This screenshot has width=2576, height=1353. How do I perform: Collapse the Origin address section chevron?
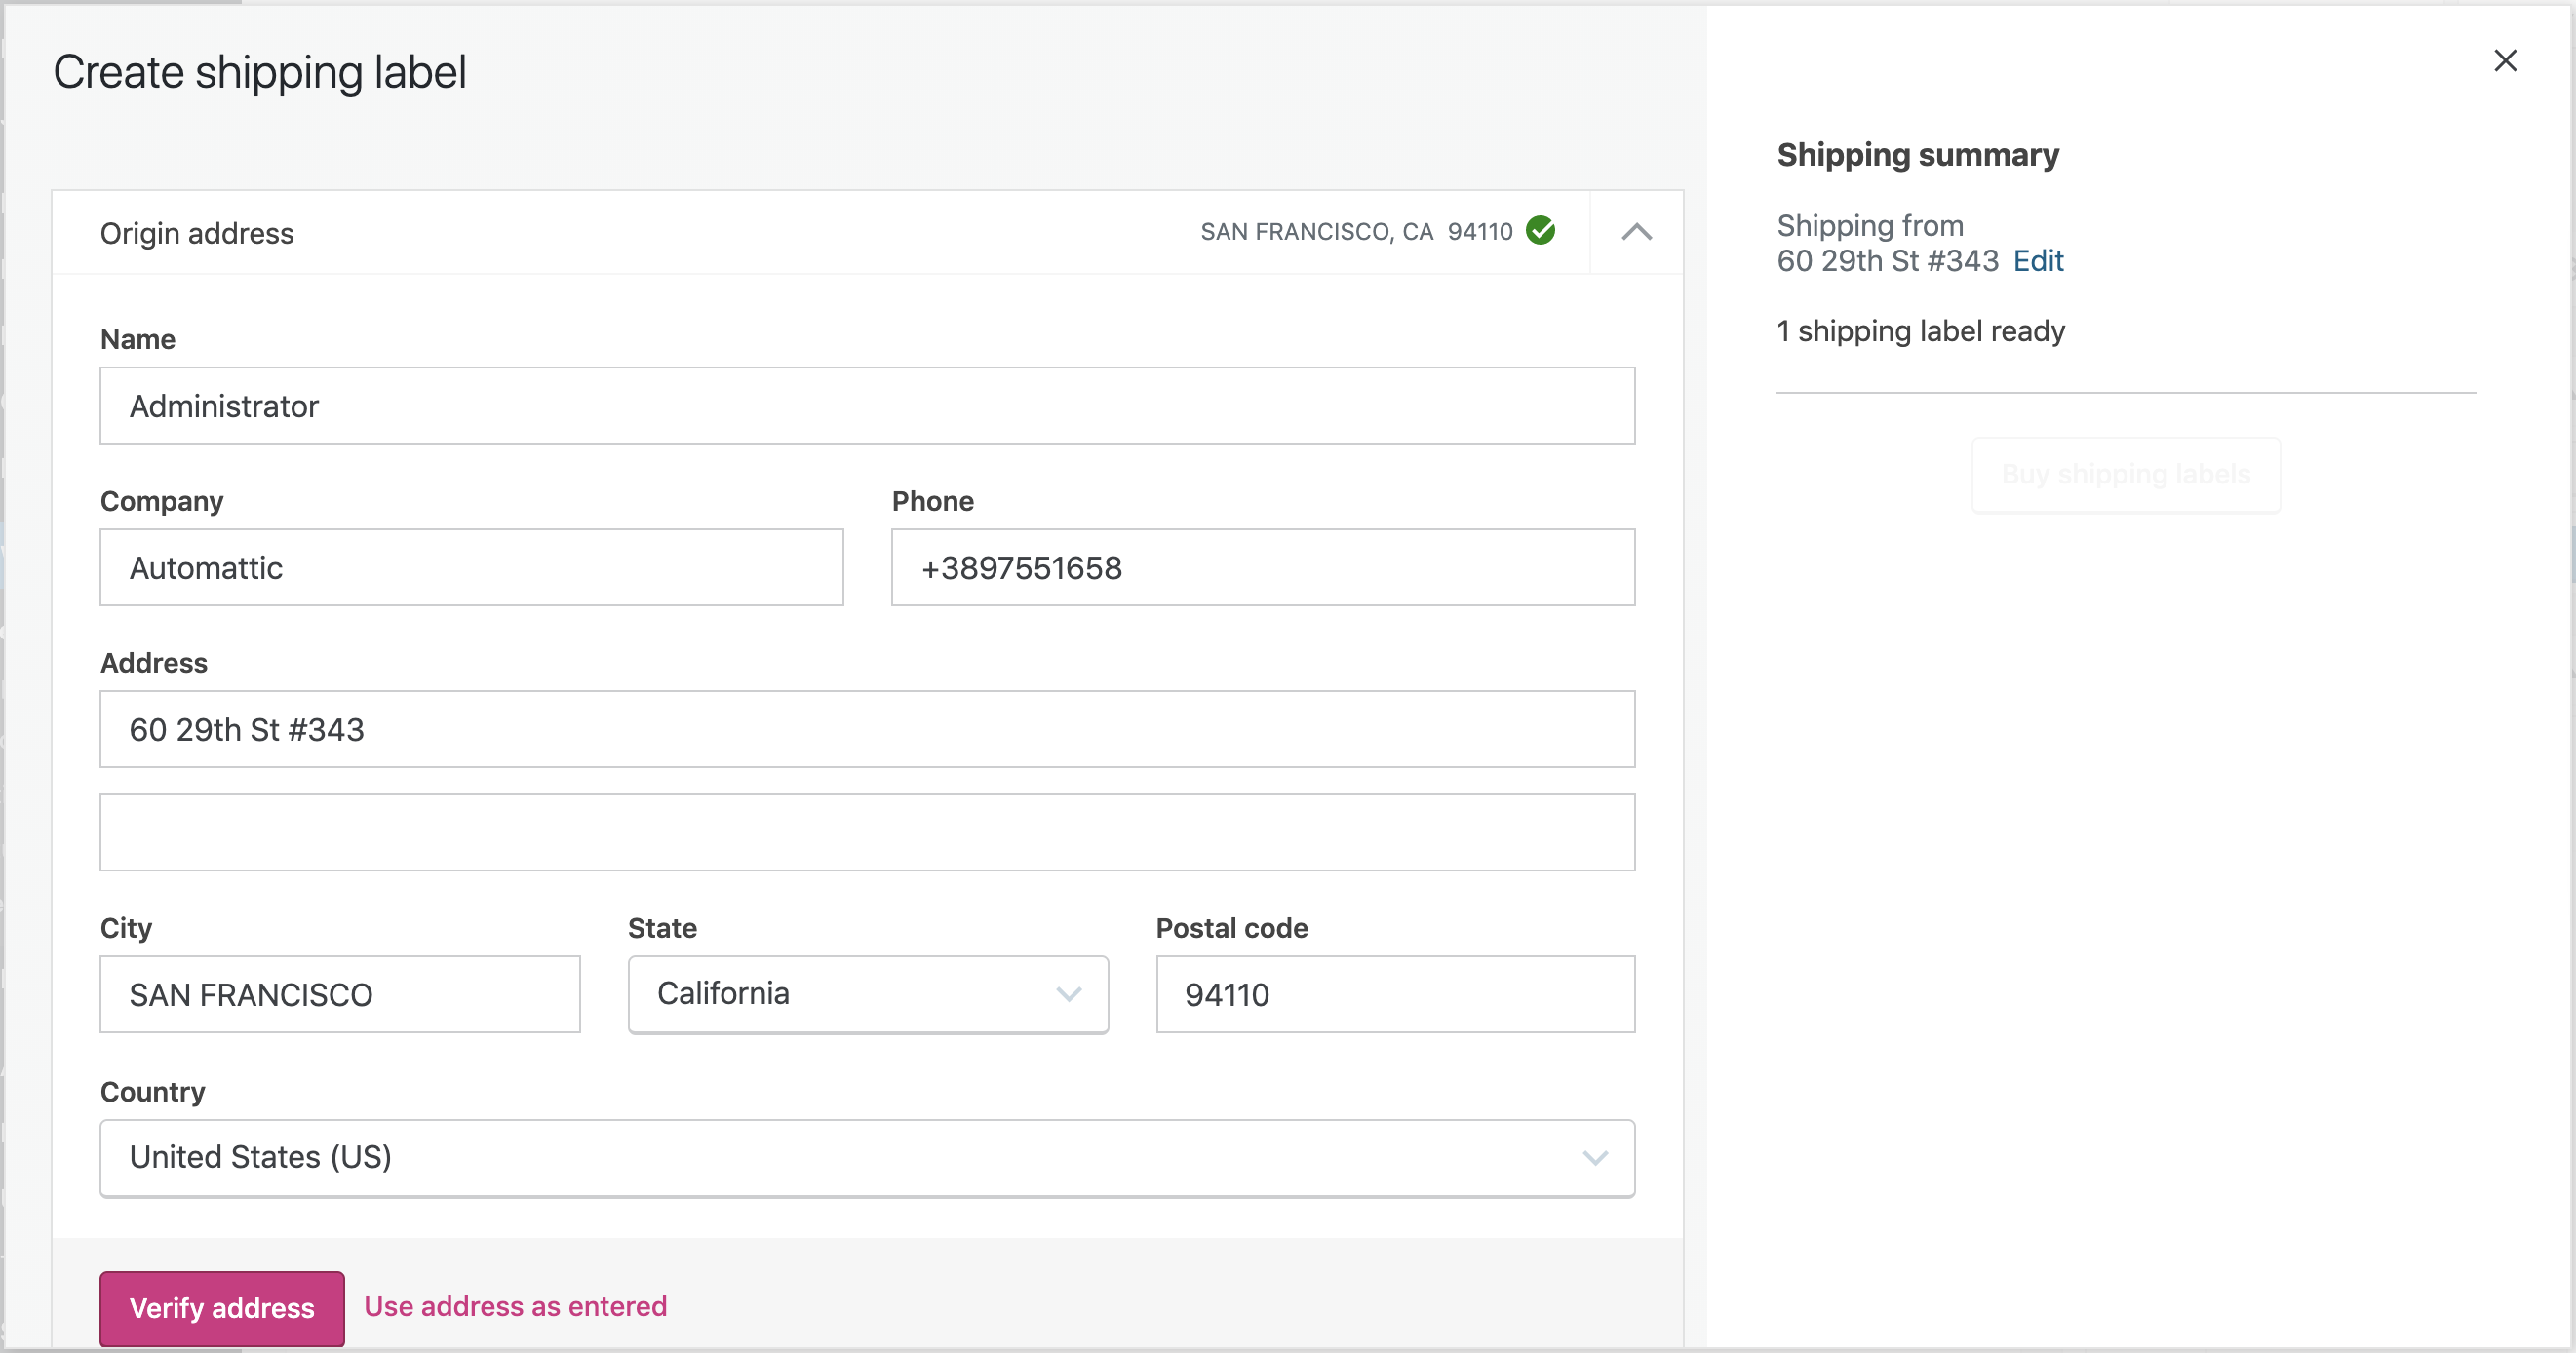tap(1637, 232)
